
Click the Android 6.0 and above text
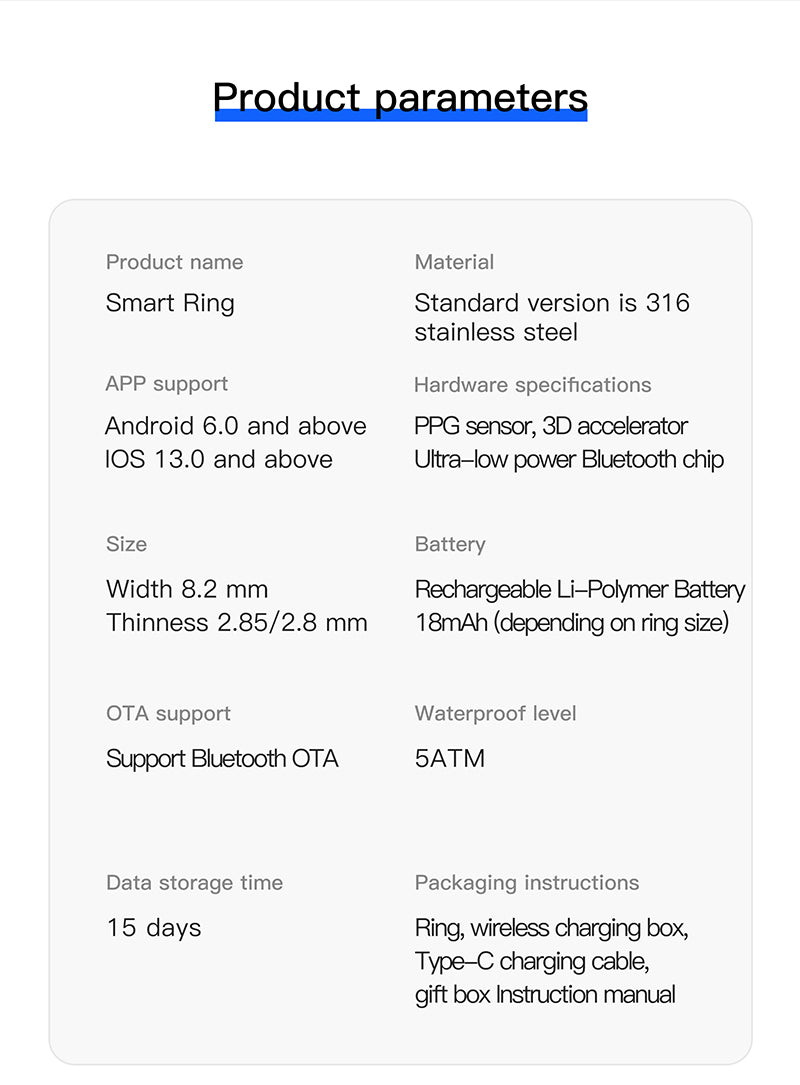[x=236, y=426]
